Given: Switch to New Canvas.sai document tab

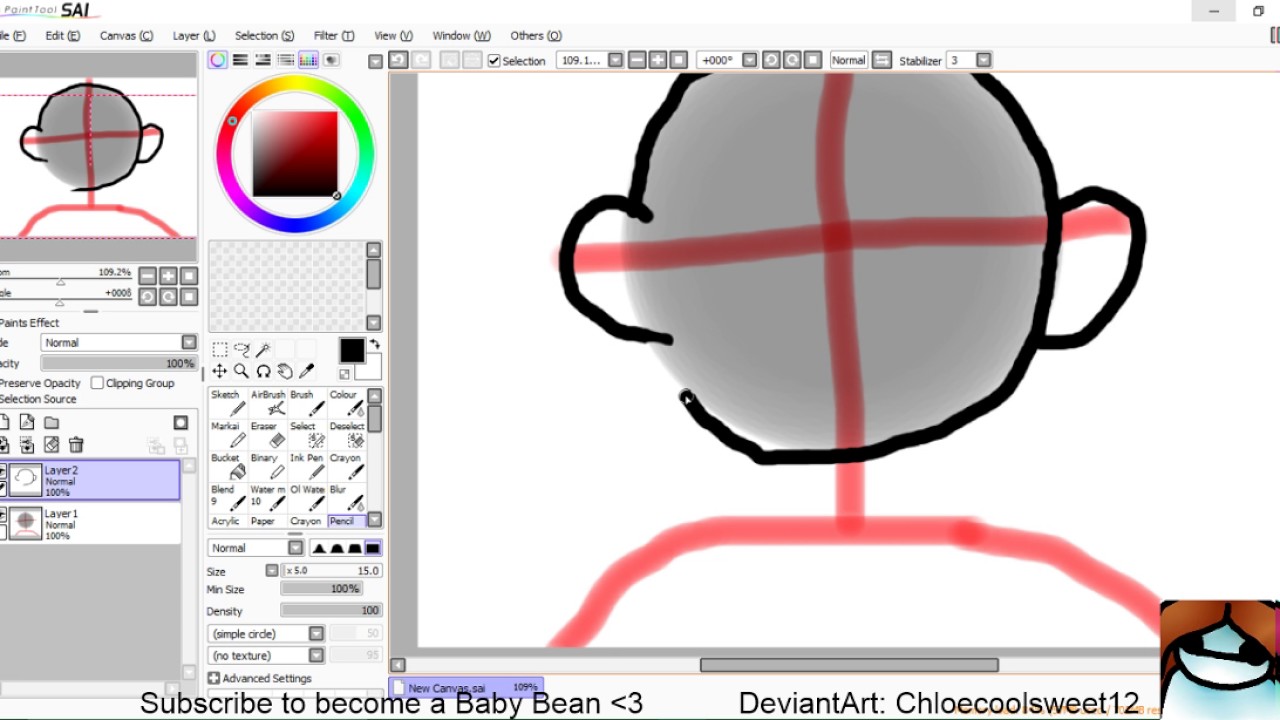Looking at the screenshot, I should (x=466, y=688).
